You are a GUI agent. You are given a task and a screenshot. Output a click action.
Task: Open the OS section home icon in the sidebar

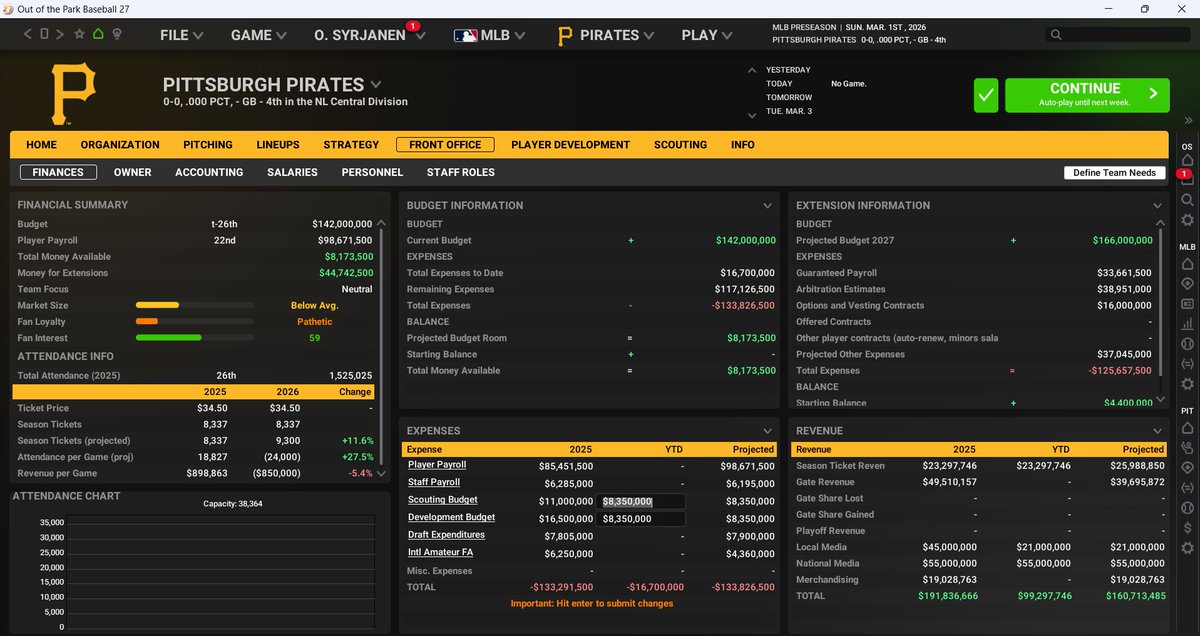click(x=1187, y=160)
